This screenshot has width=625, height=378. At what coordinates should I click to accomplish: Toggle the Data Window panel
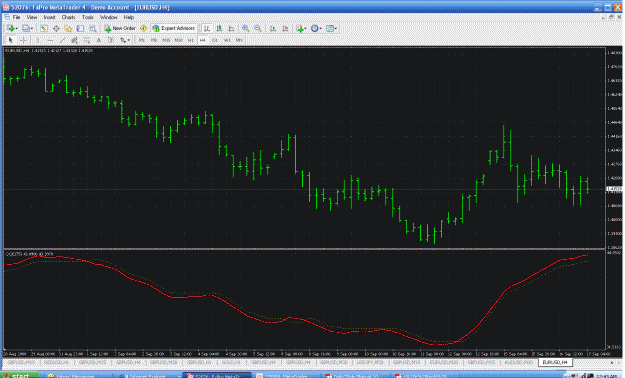point(56,28)
